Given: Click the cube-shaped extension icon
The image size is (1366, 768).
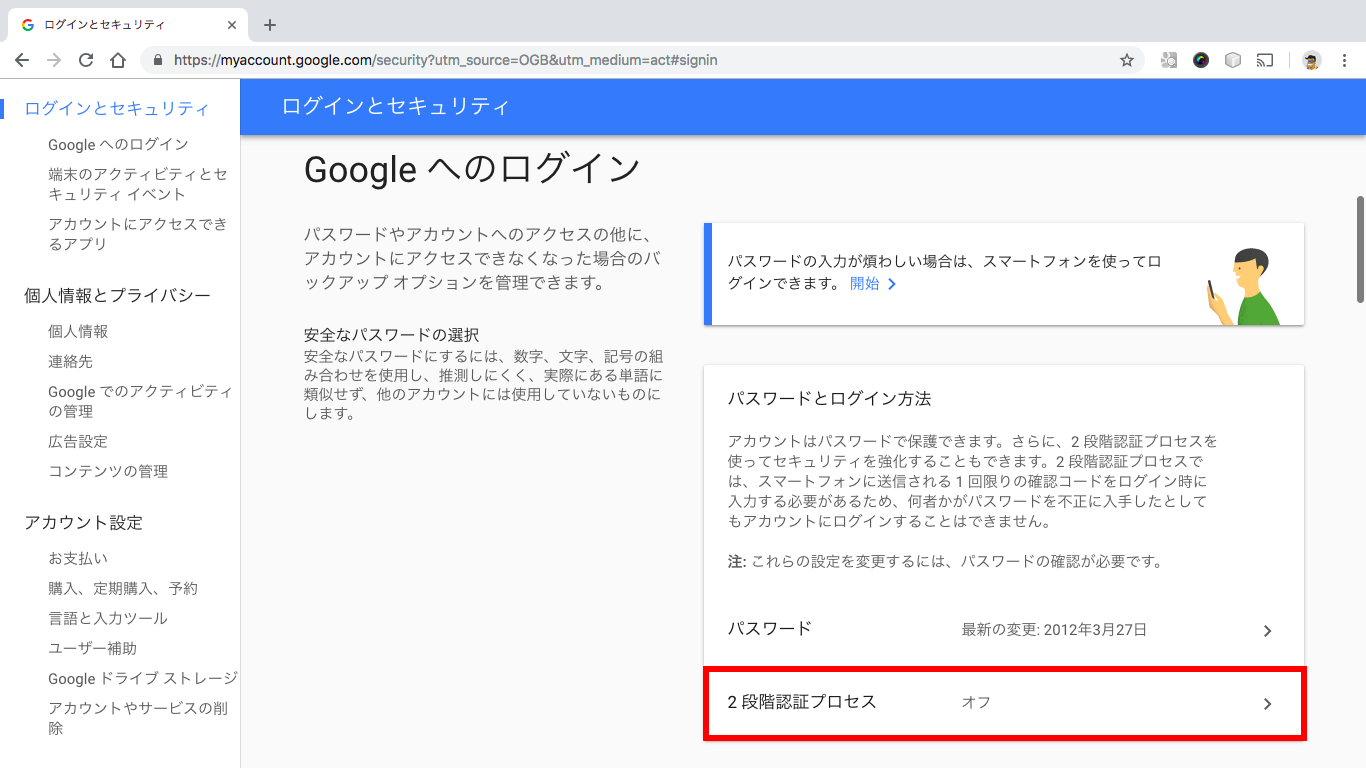Looking at the screenshot, I should [1231, 60].
